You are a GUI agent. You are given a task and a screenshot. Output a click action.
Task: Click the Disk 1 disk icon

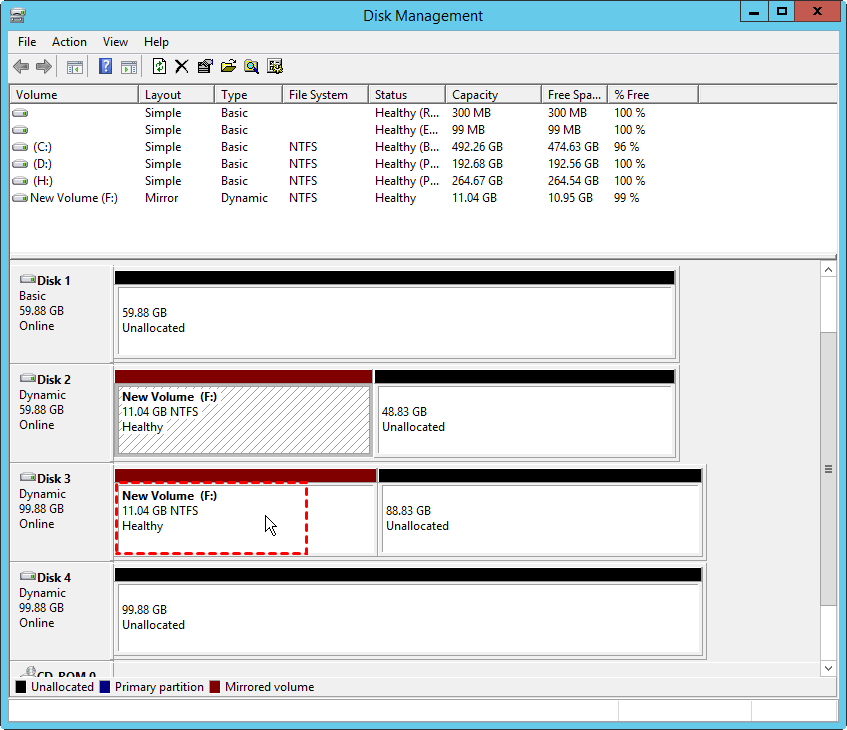(x=28, y=279)
